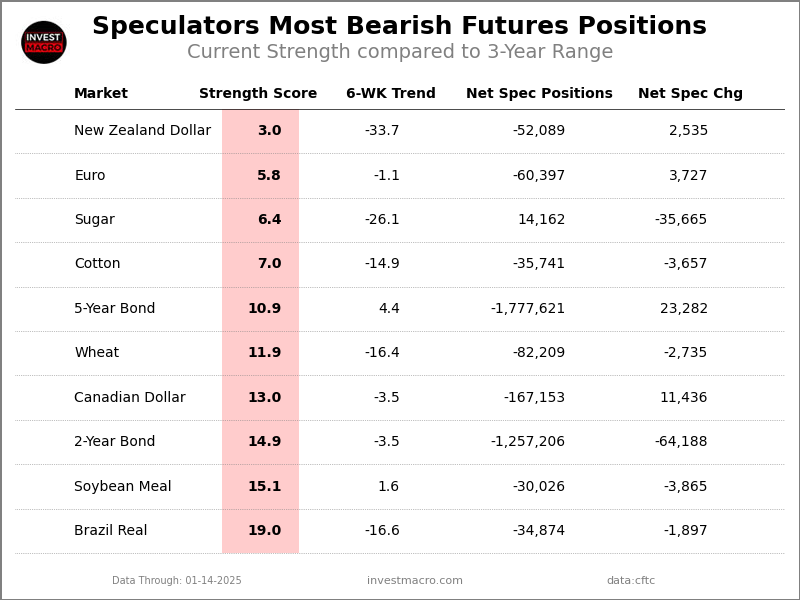The width and height of the screenshot is (800, 600).
Task: Select the New Zealand Dollar row label
Action: (x=142, y=131)
